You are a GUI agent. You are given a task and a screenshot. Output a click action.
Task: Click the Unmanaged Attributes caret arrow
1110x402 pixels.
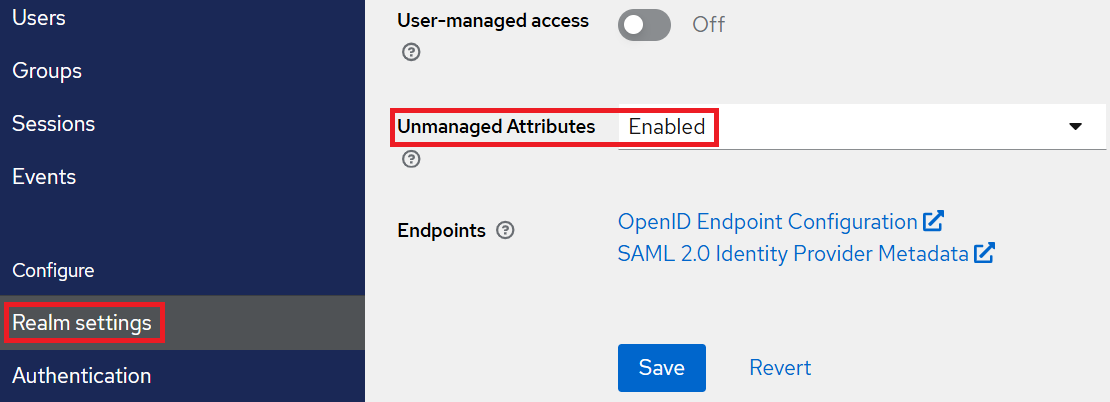1075,127
